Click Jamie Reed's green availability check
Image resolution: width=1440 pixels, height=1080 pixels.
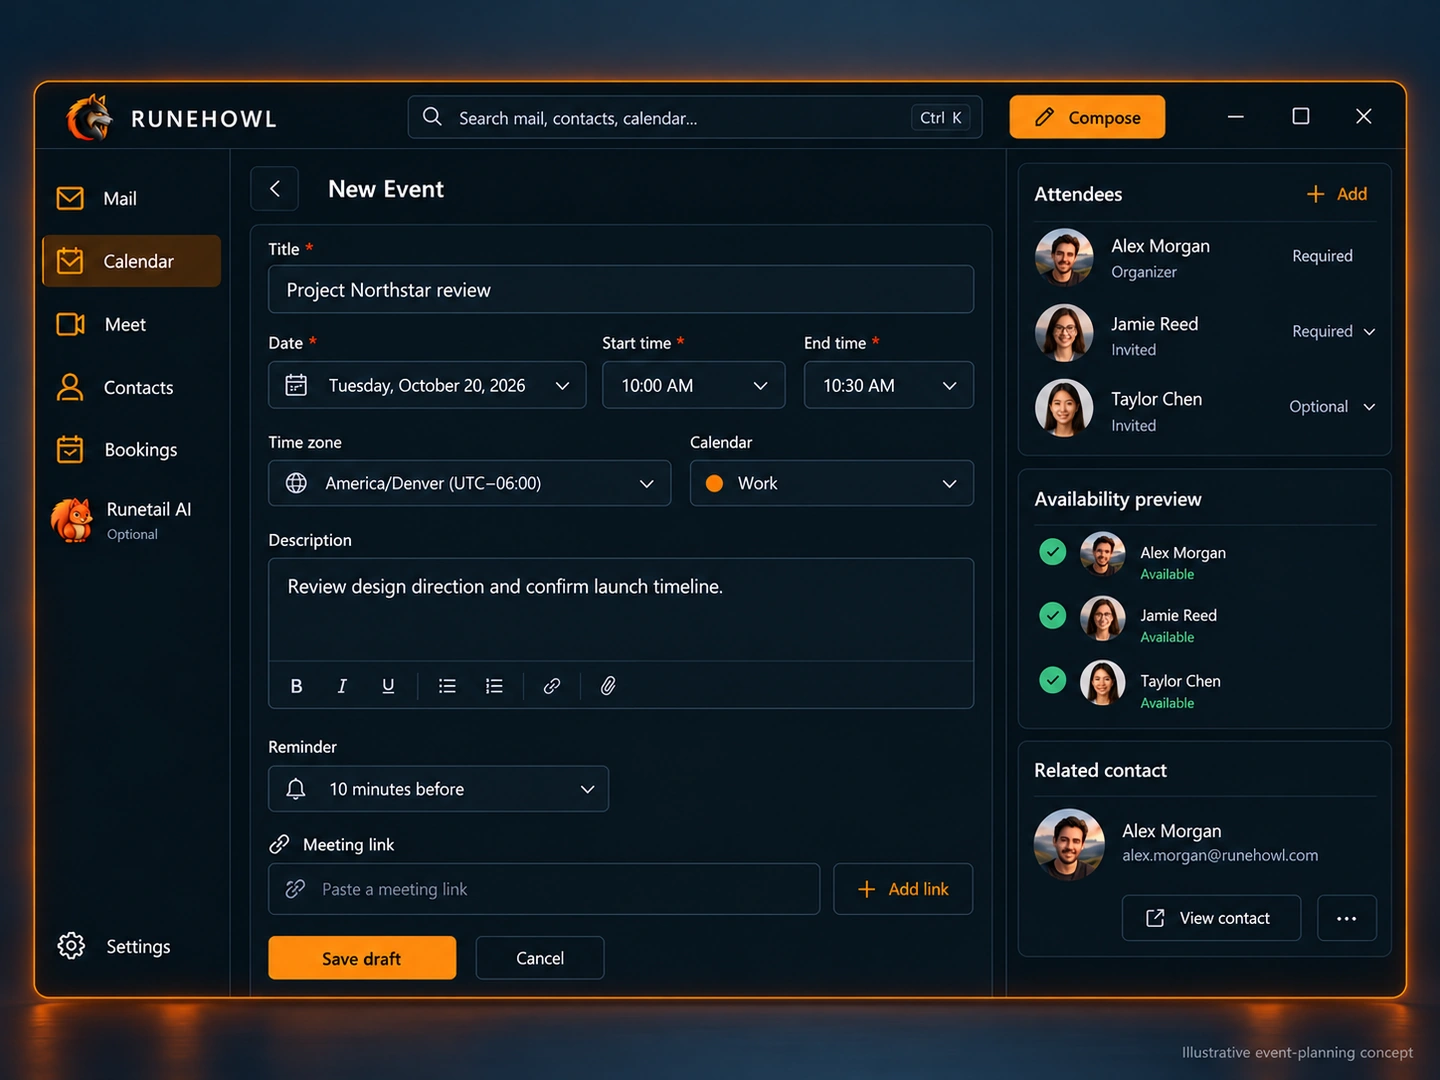coord(1053,615)
